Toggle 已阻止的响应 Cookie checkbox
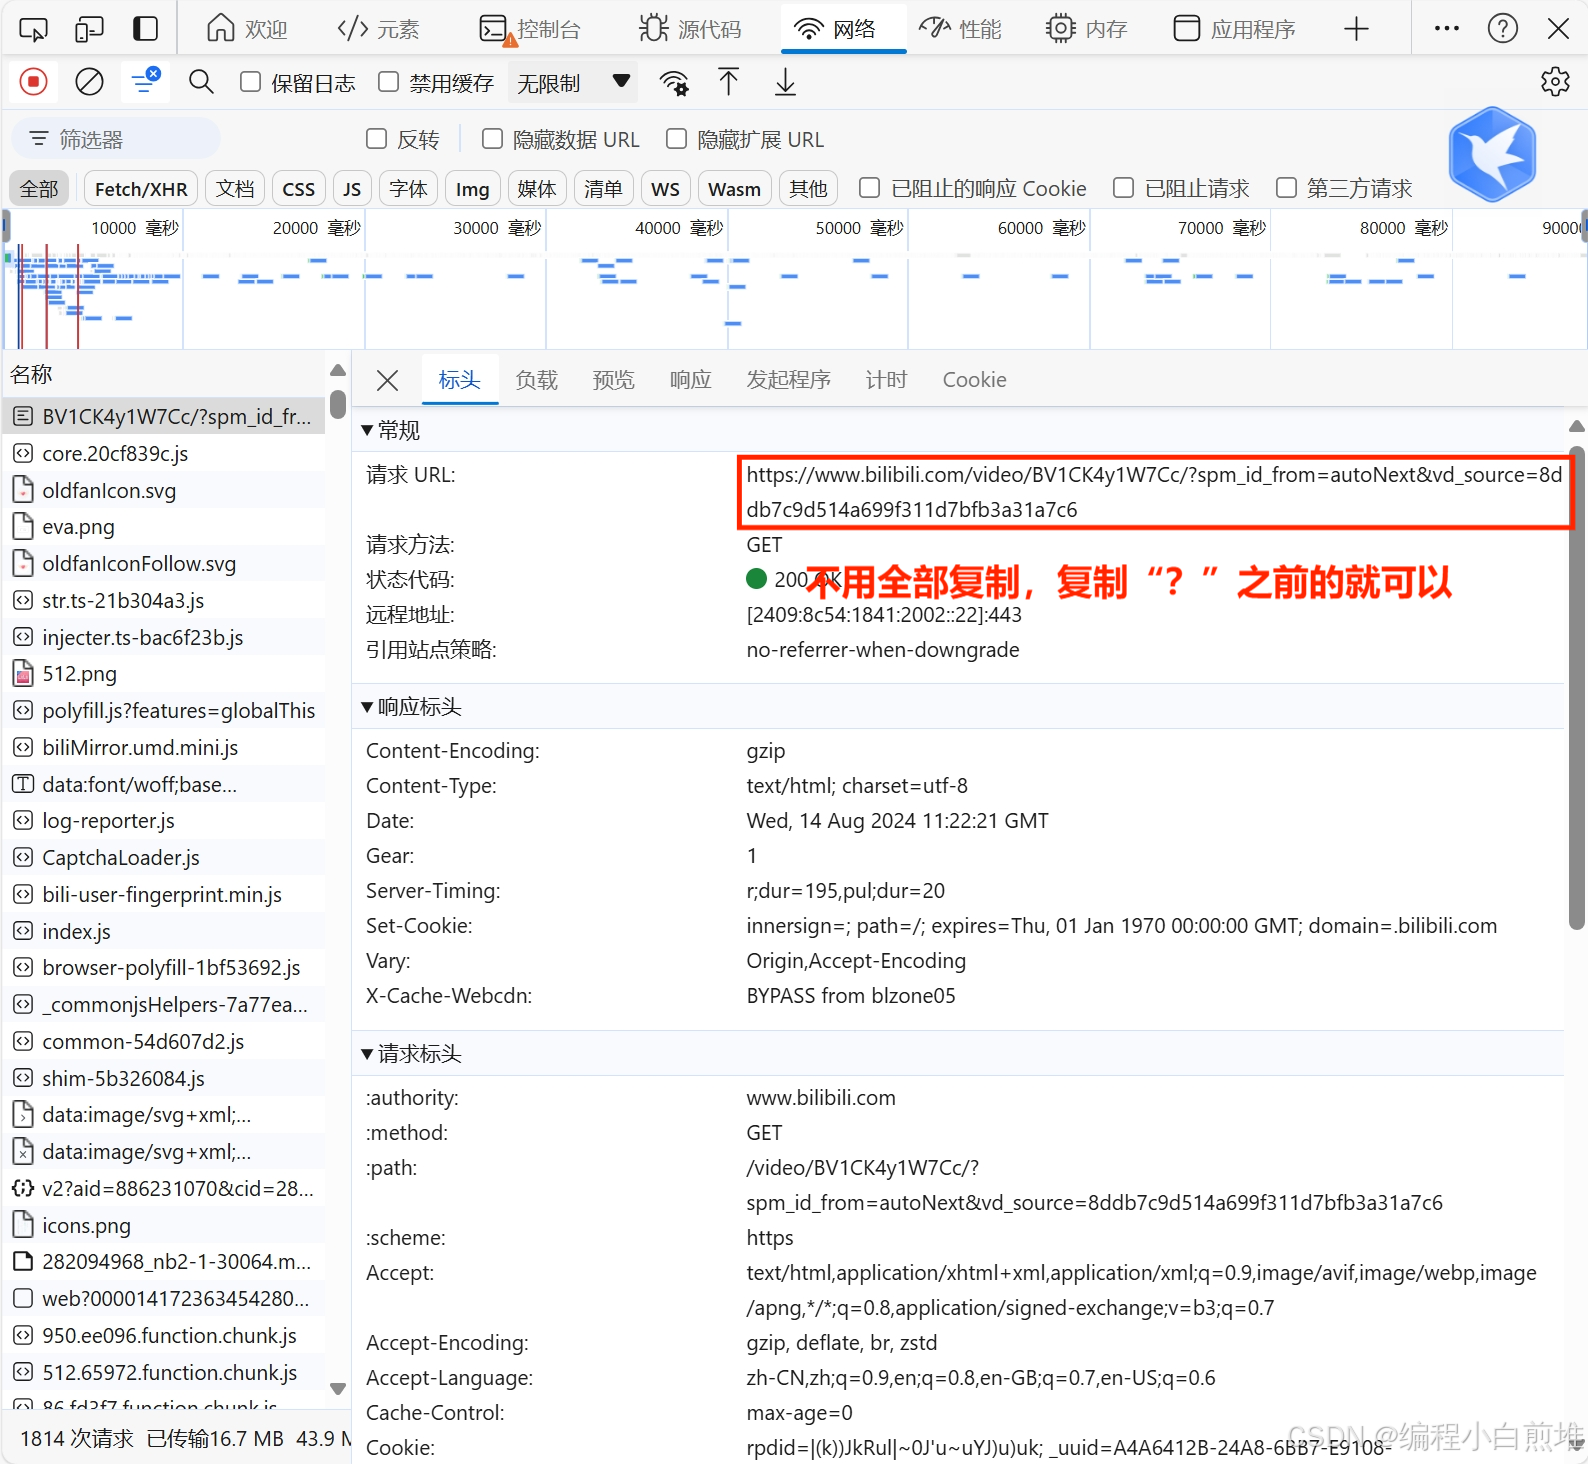 pos(870,188)
